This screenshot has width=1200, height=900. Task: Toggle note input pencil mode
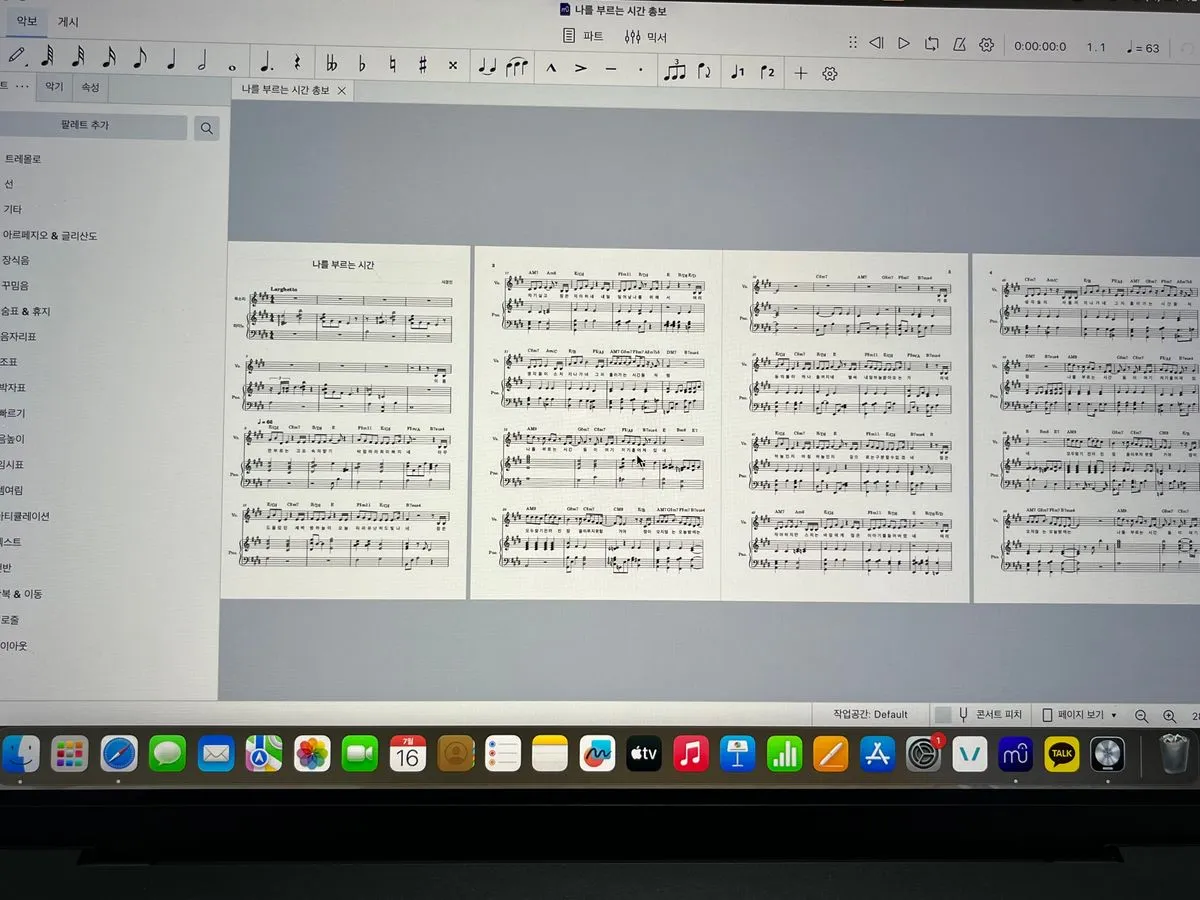[17, 55]
